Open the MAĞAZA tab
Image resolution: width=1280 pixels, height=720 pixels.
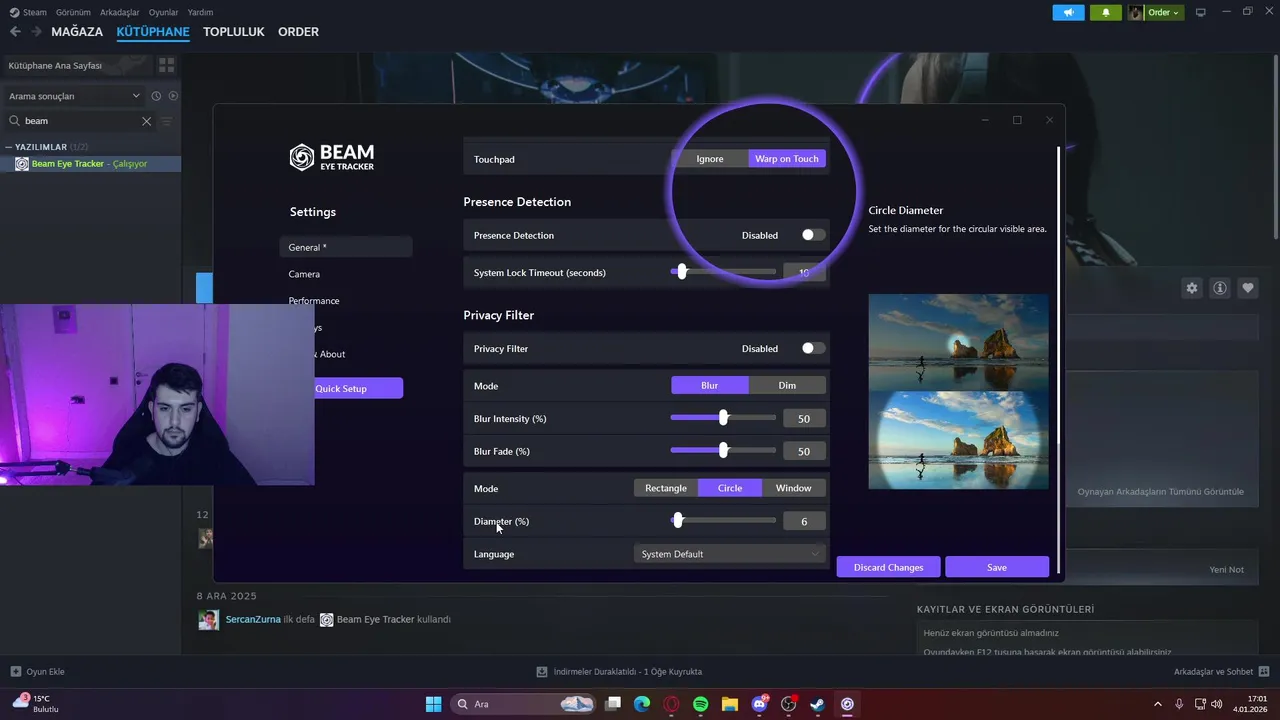77,32
